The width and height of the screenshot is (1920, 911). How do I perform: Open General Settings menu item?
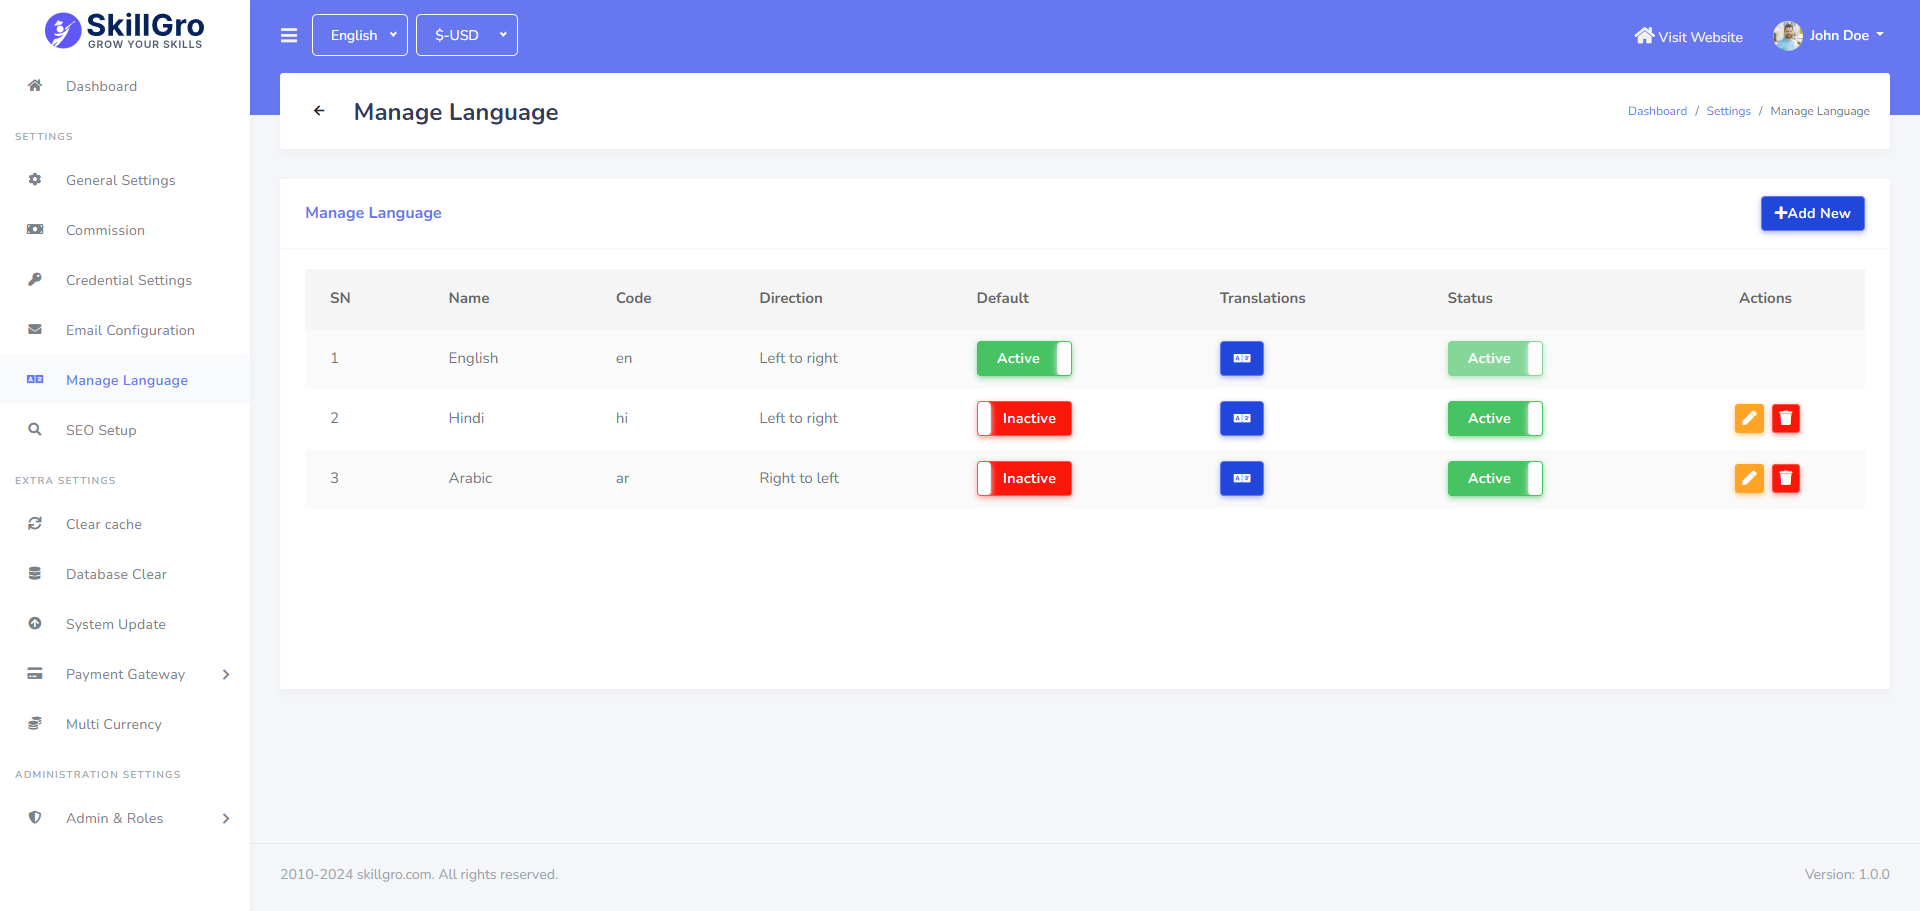tap(125, 180)
